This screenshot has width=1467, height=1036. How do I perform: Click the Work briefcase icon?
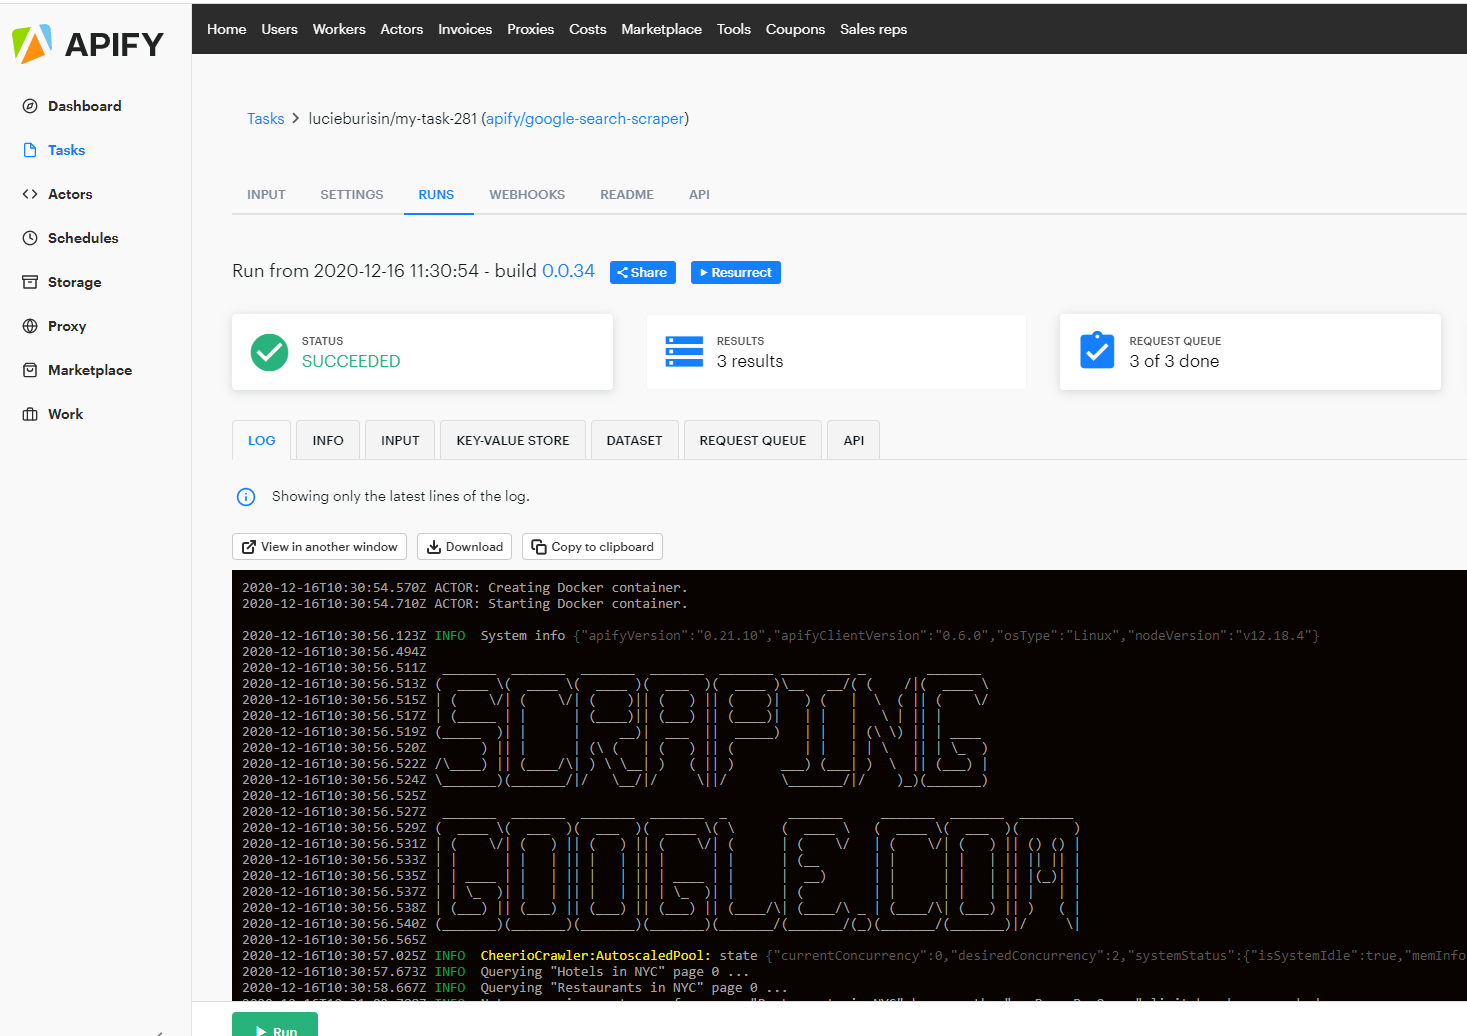point(30,414)
